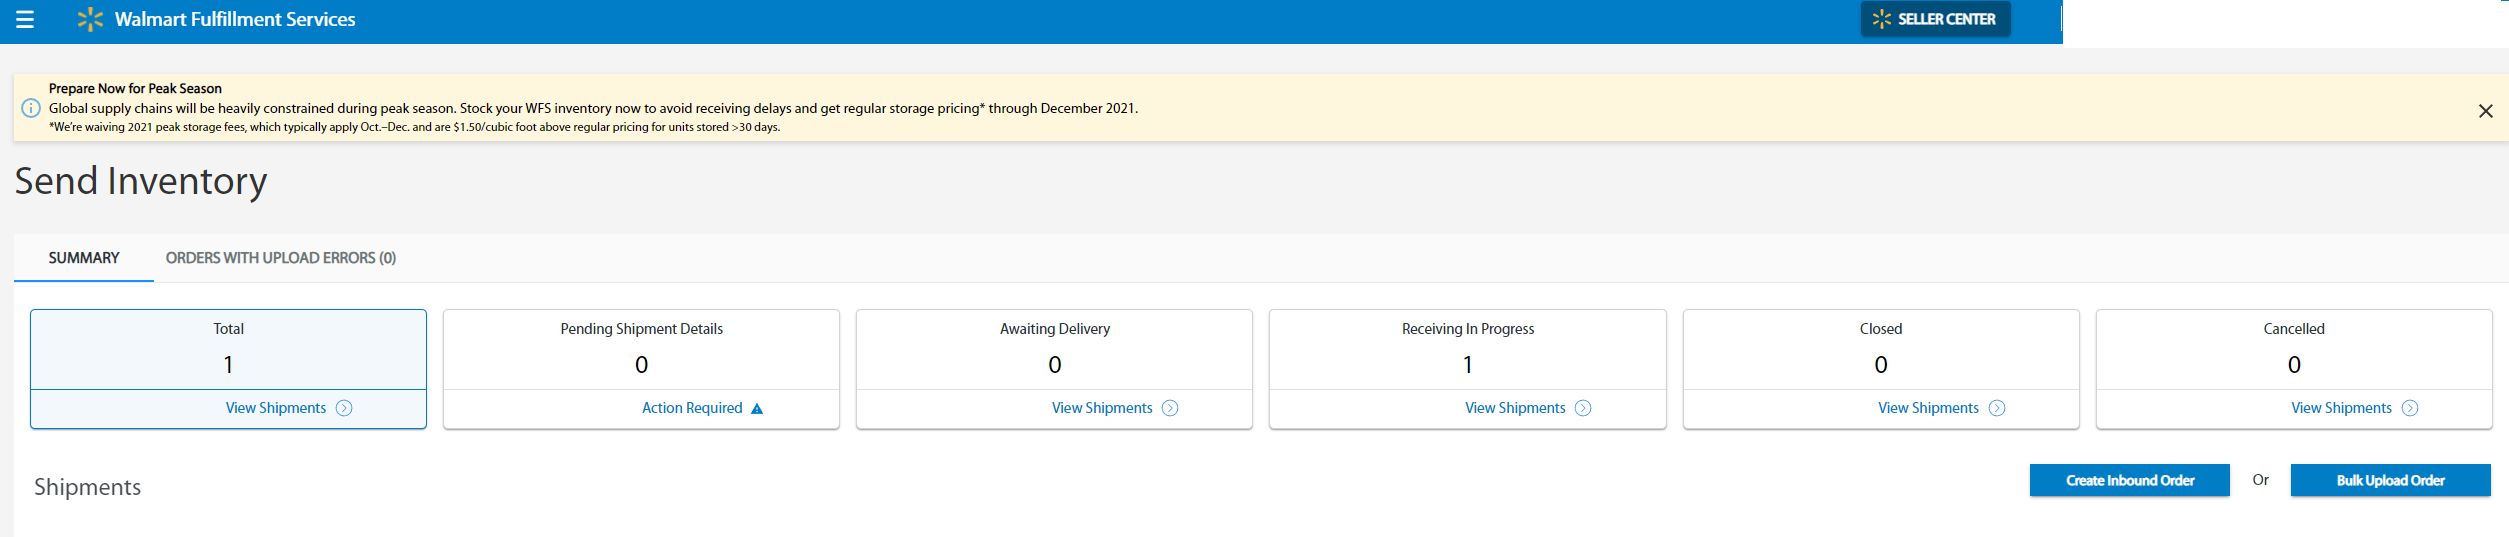Dismiss the Peak Season banner
Image resolution: width=2509 pixels, height=537 pixels.
[x=2485, y=111]
